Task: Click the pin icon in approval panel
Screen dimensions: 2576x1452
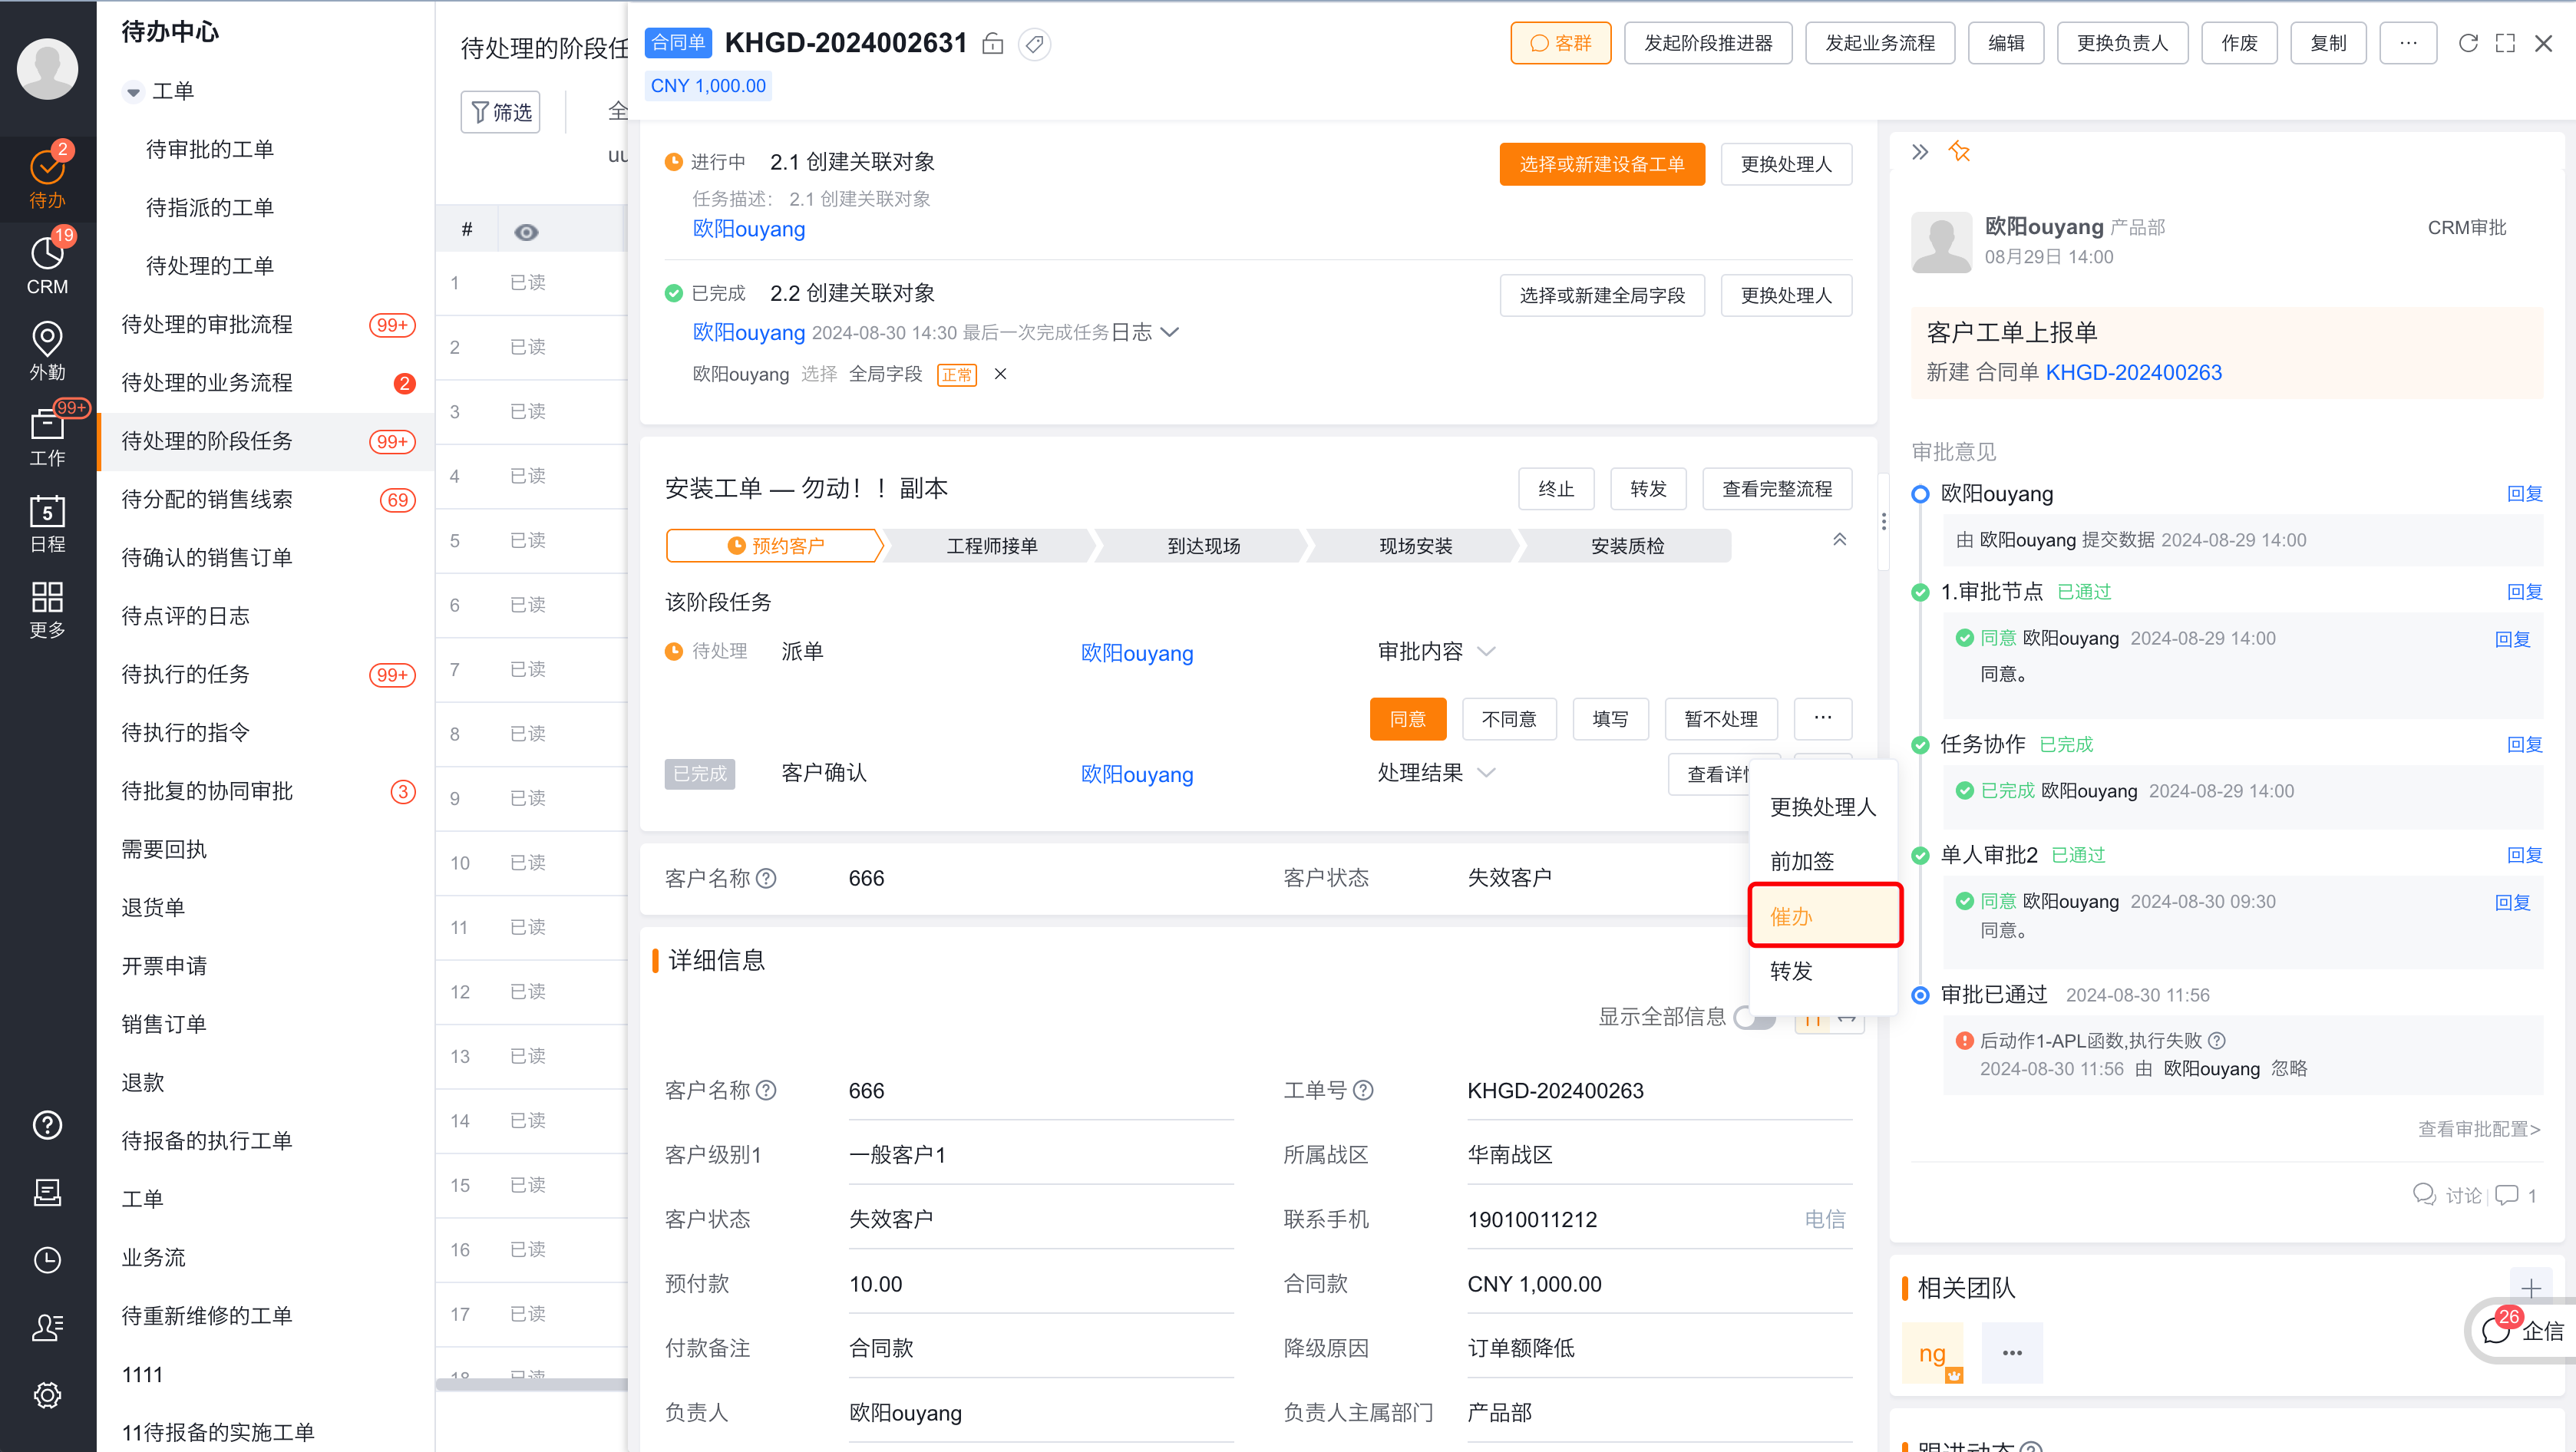Action: (1959, 152)
